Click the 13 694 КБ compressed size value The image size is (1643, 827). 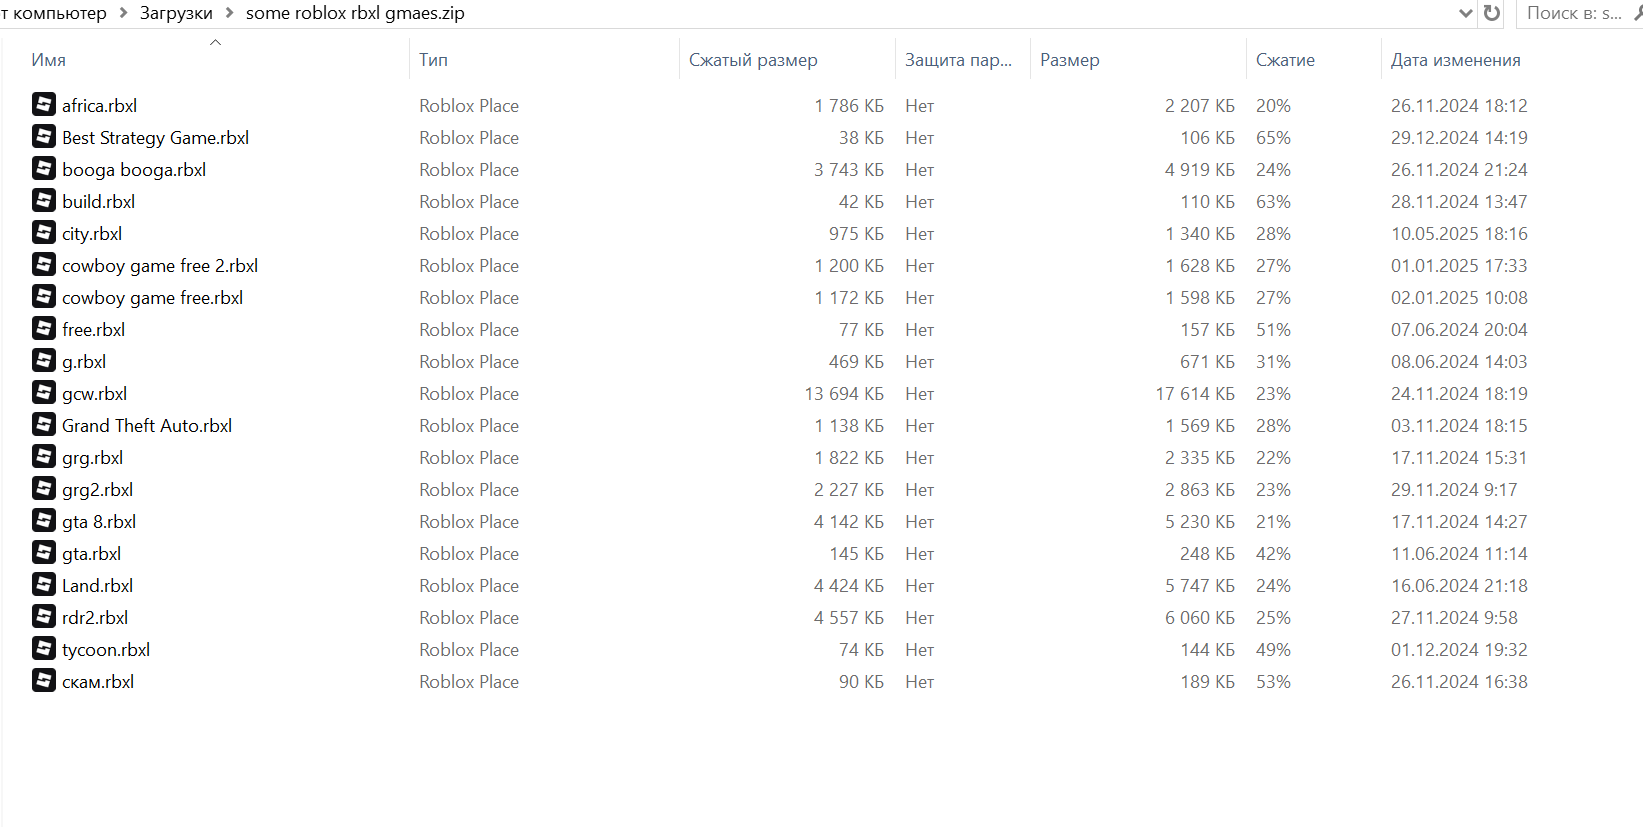tap(844, 393)
